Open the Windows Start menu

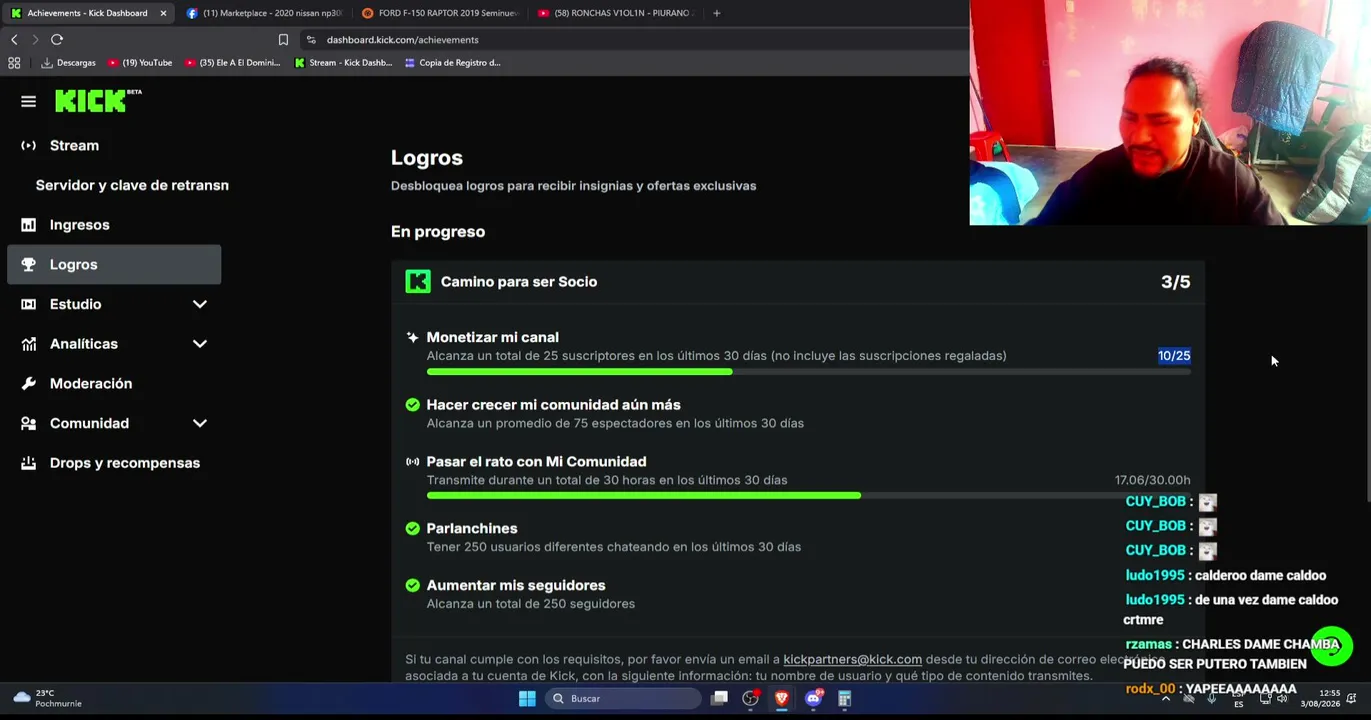[527, 699]
